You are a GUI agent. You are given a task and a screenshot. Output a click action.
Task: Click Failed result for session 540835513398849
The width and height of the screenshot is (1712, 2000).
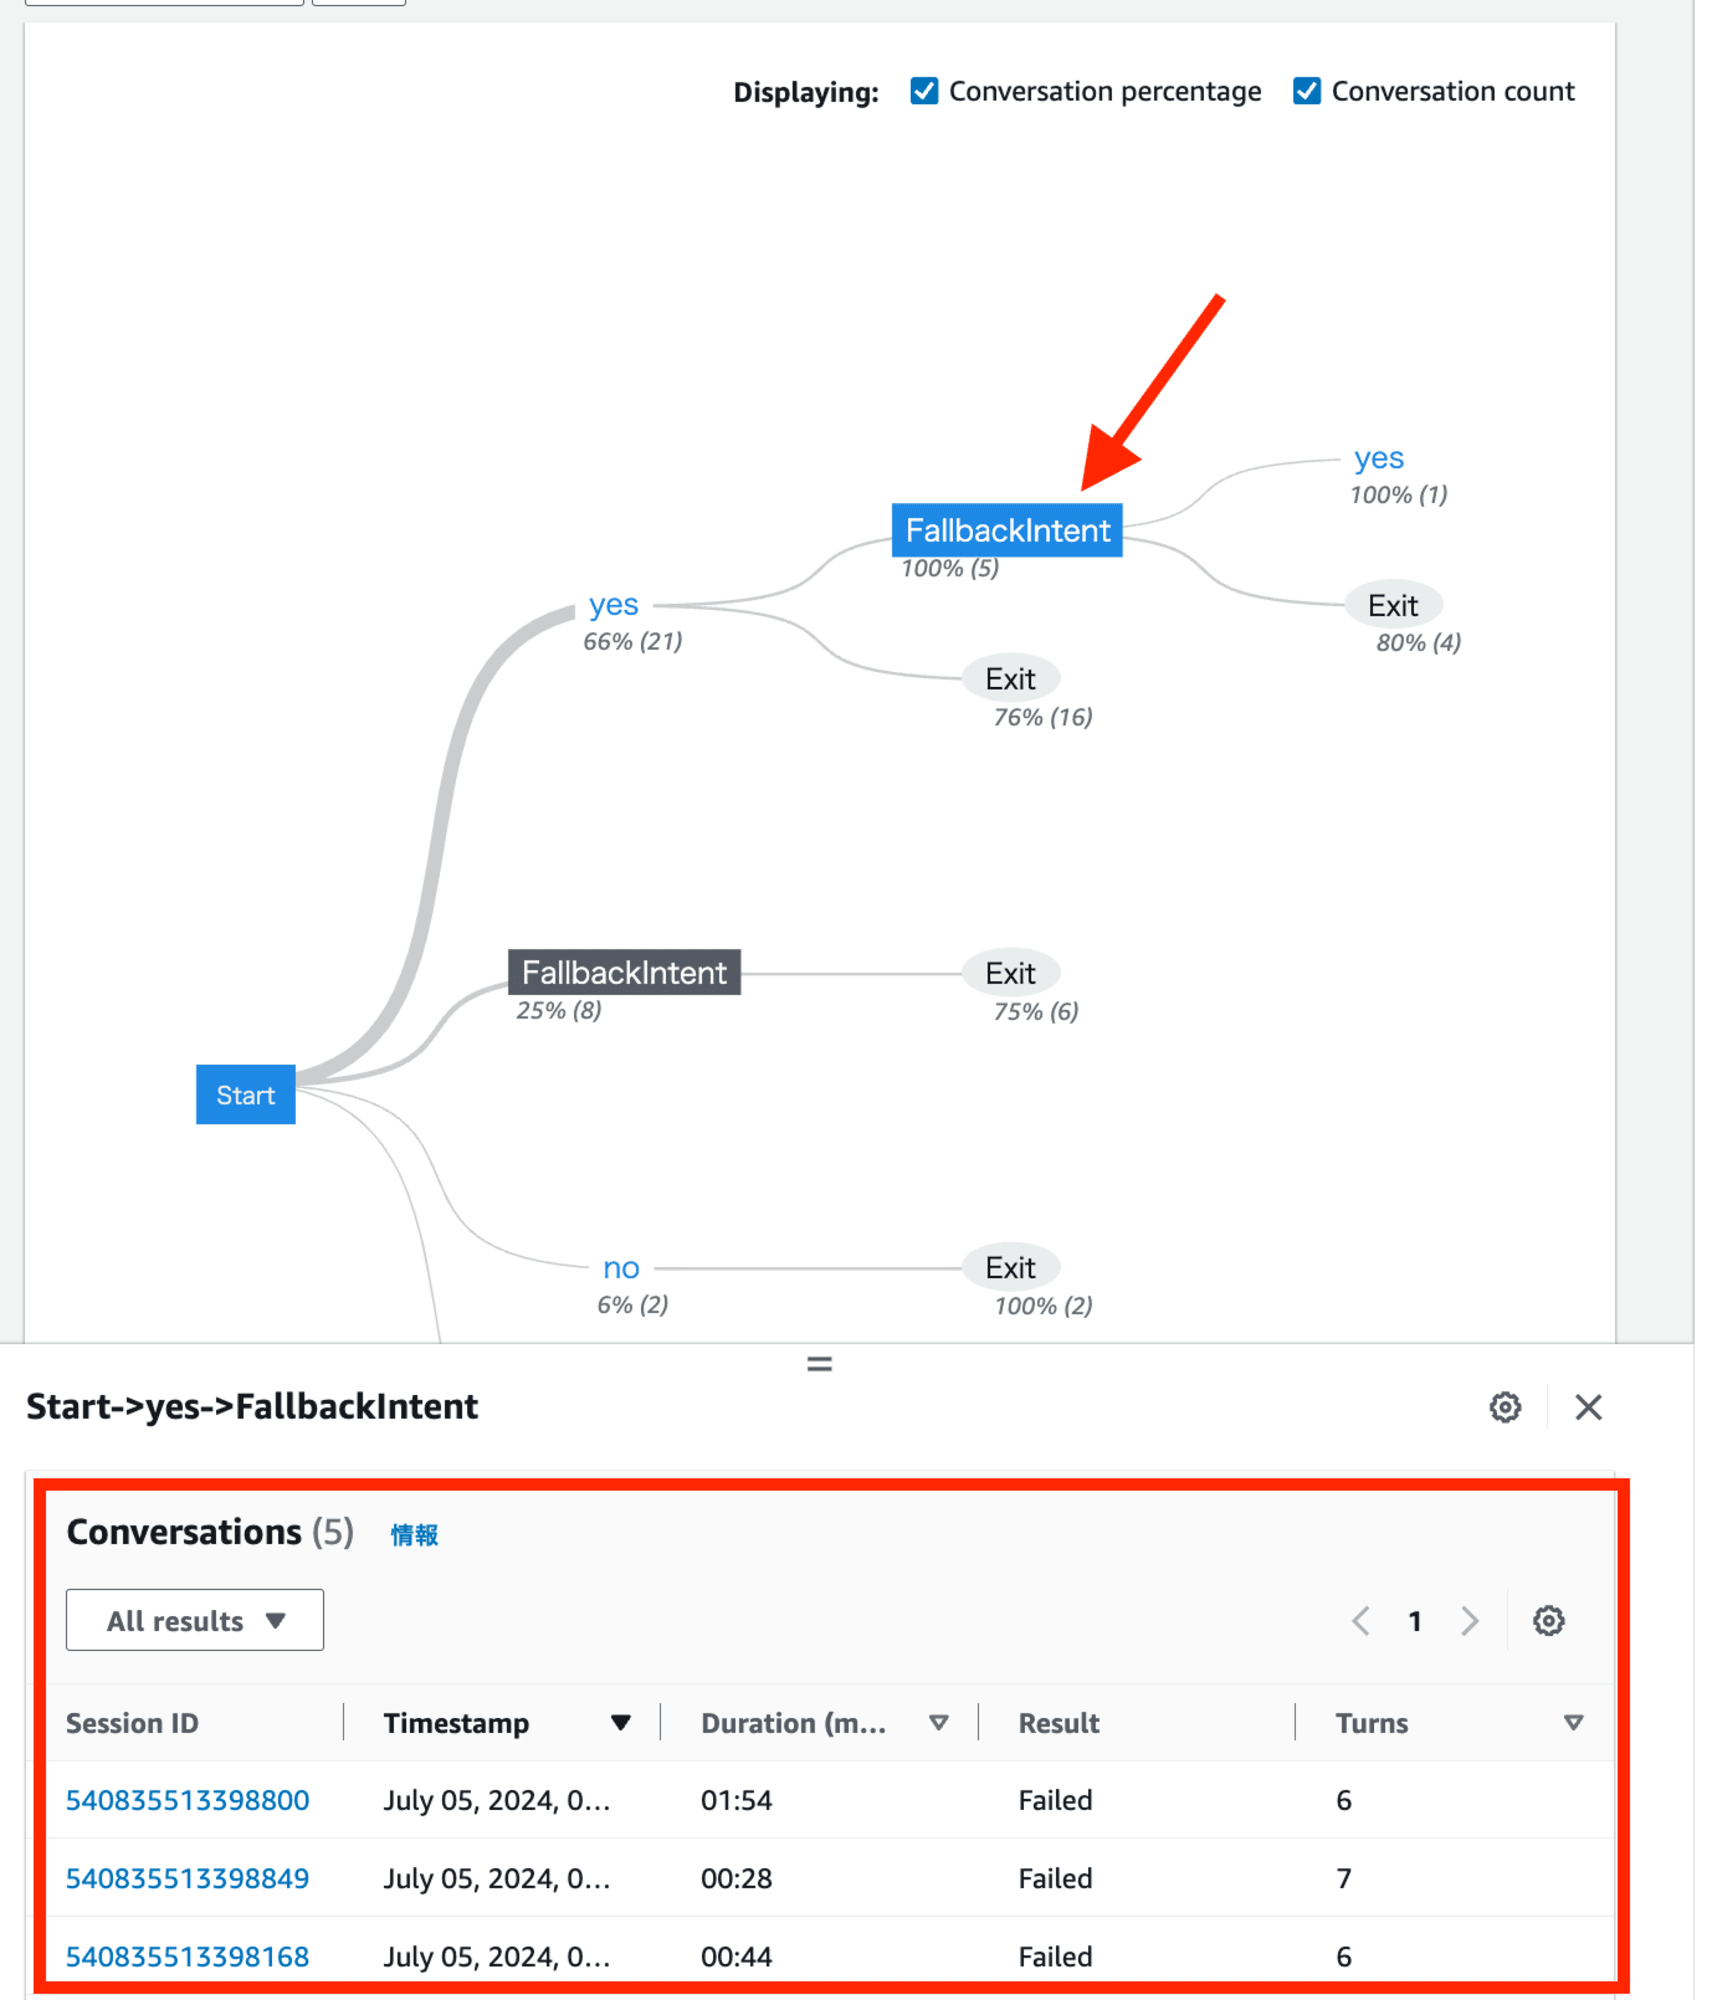1055,1878
